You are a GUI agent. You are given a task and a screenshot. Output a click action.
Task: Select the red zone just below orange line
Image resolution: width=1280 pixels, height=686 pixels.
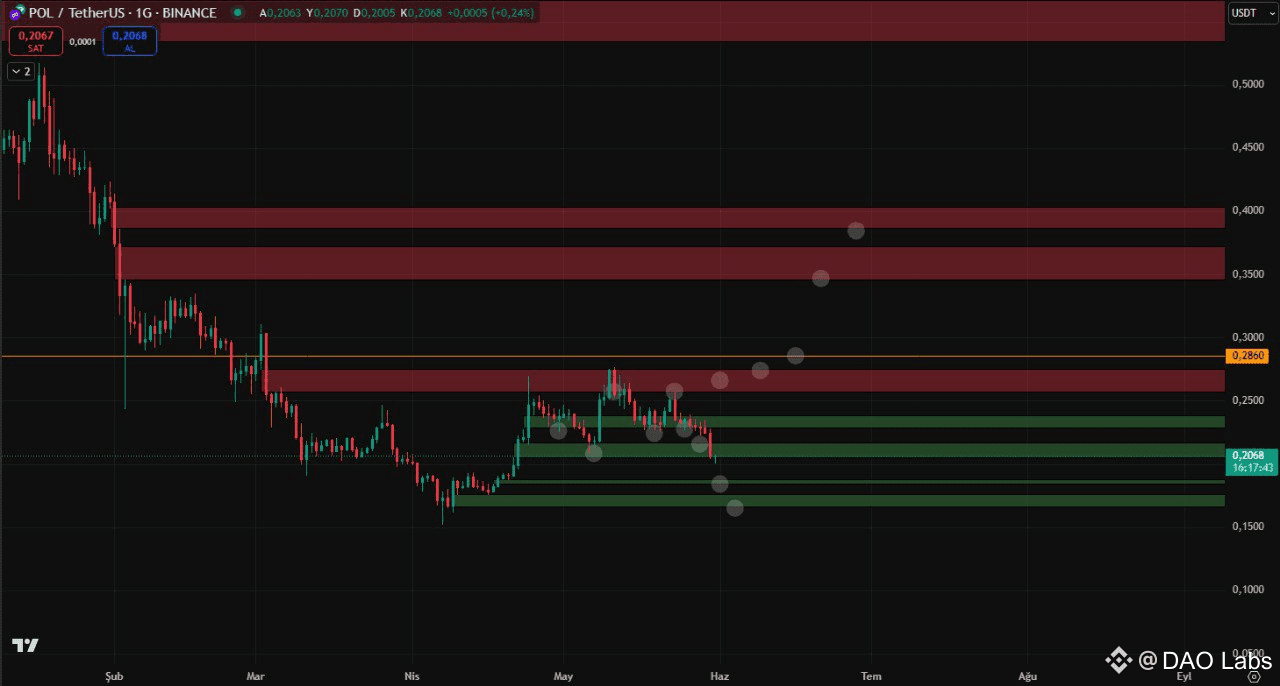pos(743,381)
